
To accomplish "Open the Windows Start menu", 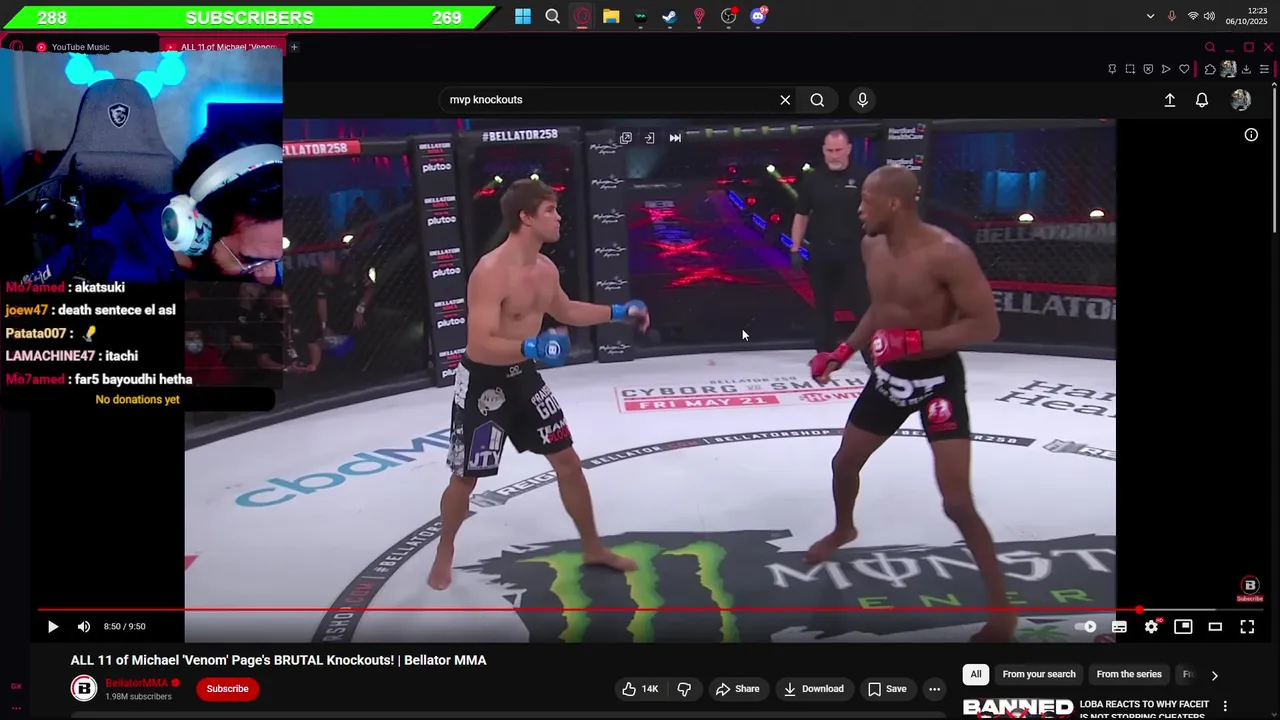I will [x=523, y=16].
